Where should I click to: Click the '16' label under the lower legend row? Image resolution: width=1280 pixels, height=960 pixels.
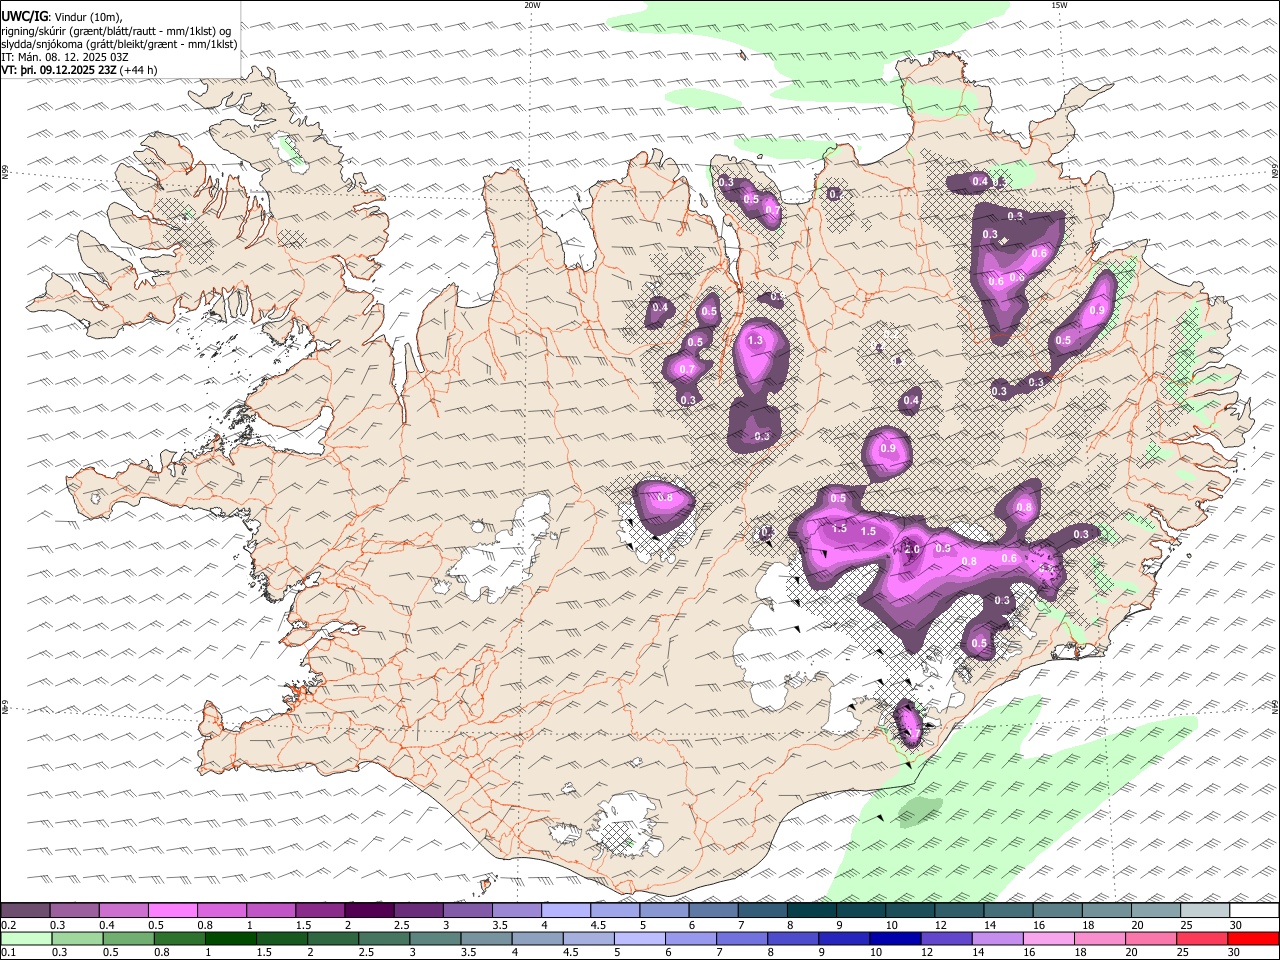(1029, 953)
